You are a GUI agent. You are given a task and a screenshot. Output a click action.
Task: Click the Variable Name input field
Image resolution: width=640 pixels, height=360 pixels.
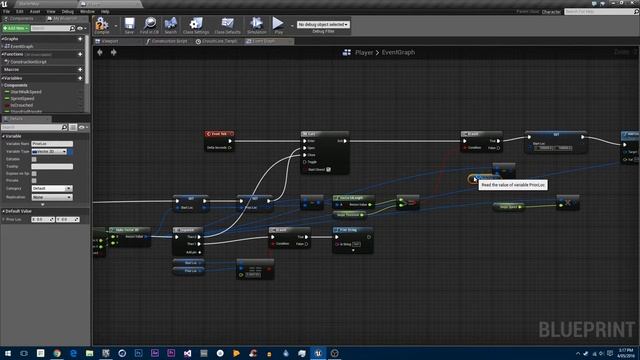click(52, 144)
